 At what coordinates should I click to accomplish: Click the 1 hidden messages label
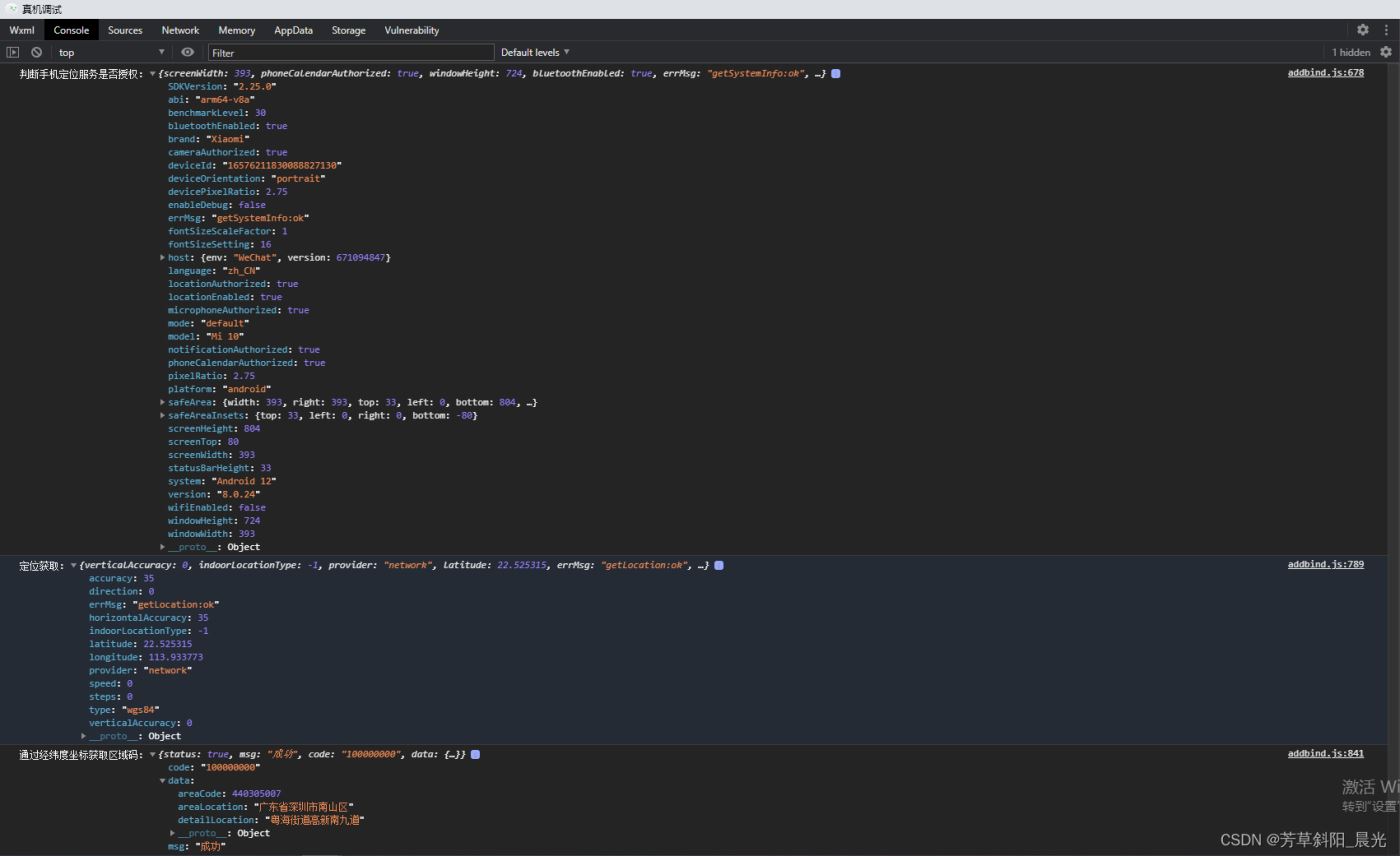(1350, 52)
